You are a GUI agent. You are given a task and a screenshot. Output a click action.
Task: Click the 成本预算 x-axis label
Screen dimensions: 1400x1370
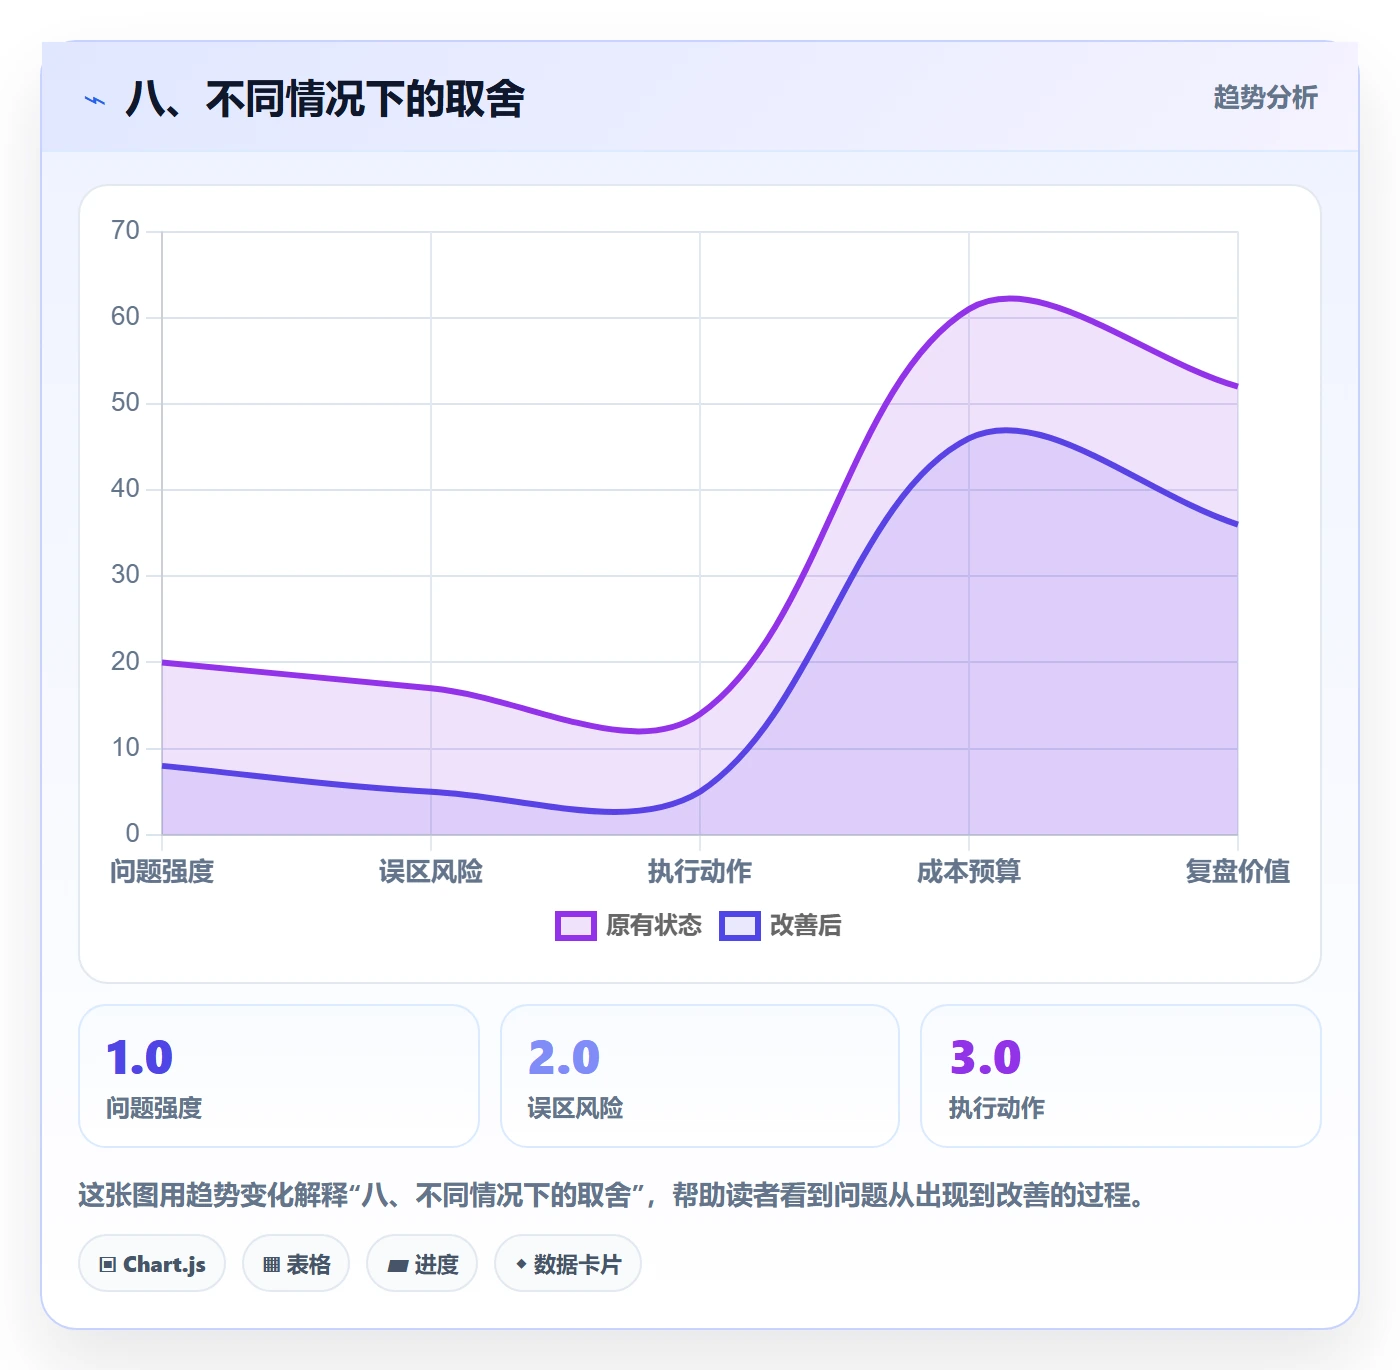pyautogui.click(x=969, y=872)
